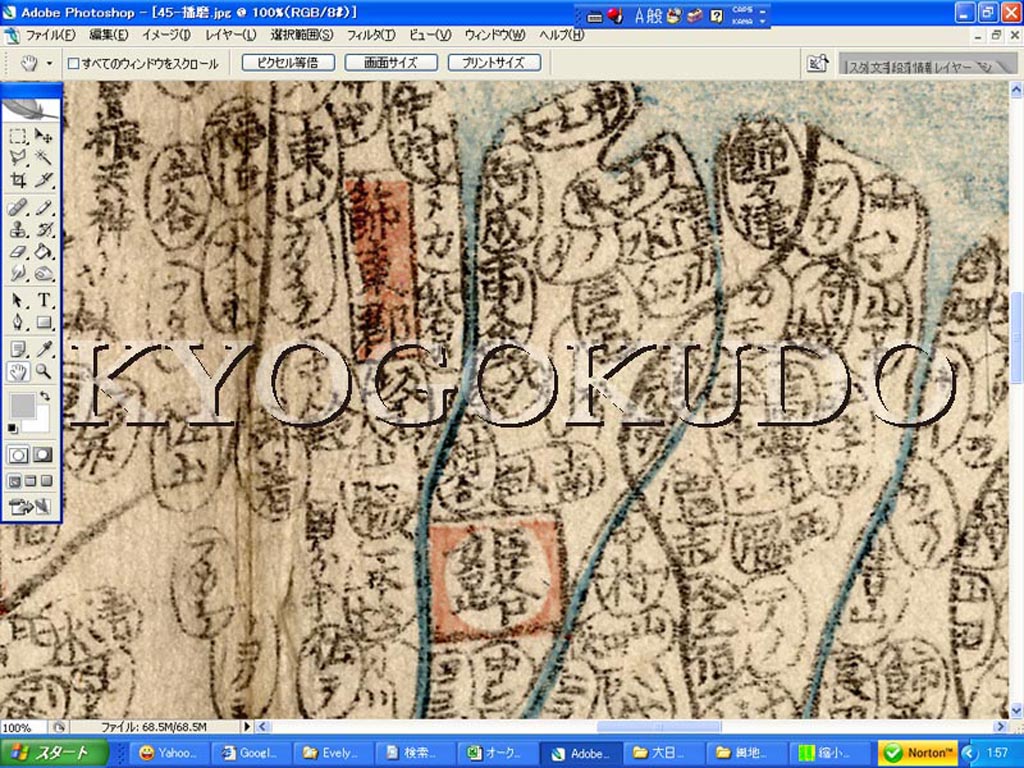Tick すべてのウィンドウをスクロール checkbox
The width and height of the screenshot is (1024, 768).
coord(74,63)
